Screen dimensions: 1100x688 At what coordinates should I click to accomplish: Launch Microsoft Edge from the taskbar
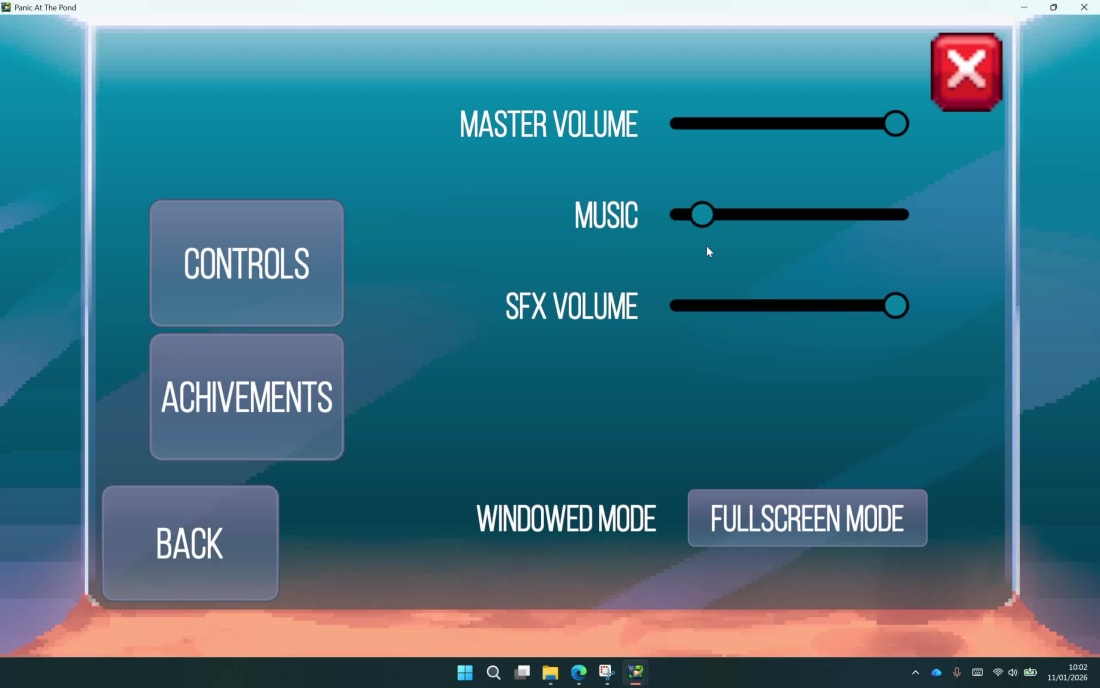tap(579, 673)
